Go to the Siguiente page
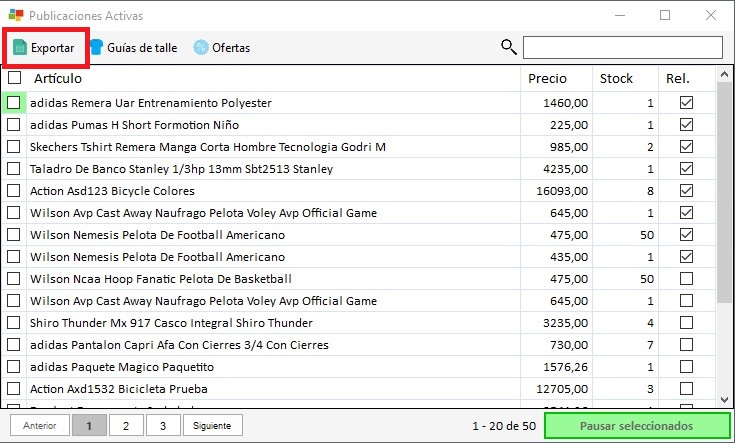Screen dimensions: 735x443 point(212,425)
